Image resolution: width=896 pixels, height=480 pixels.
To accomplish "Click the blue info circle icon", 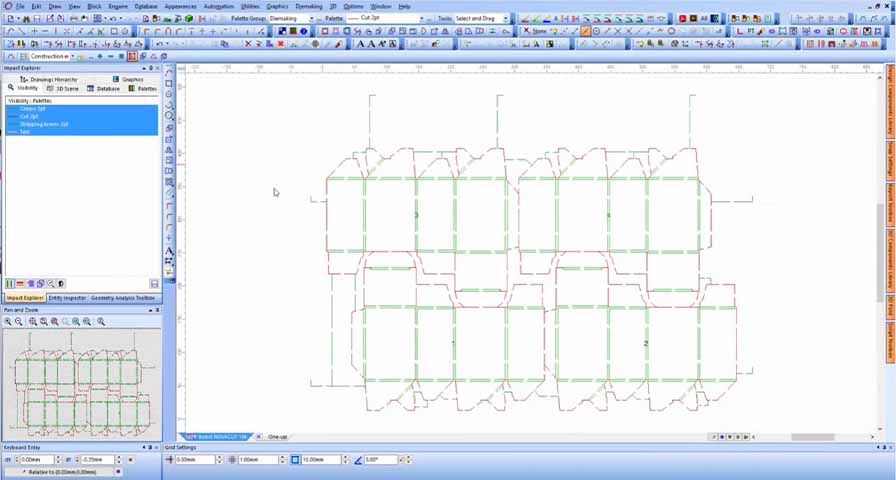I will click(x=303, y=31).
